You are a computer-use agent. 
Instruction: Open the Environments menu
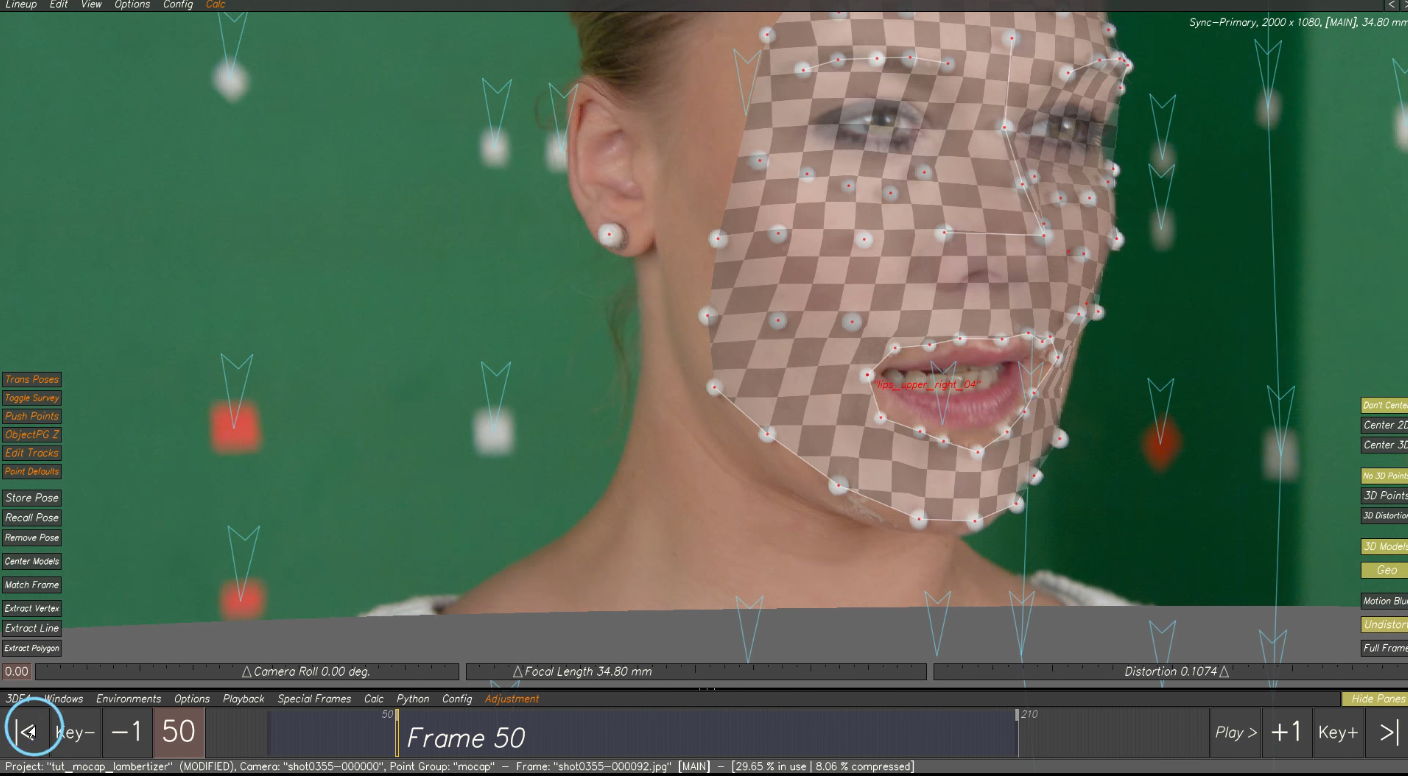click(x=128, y=699)
